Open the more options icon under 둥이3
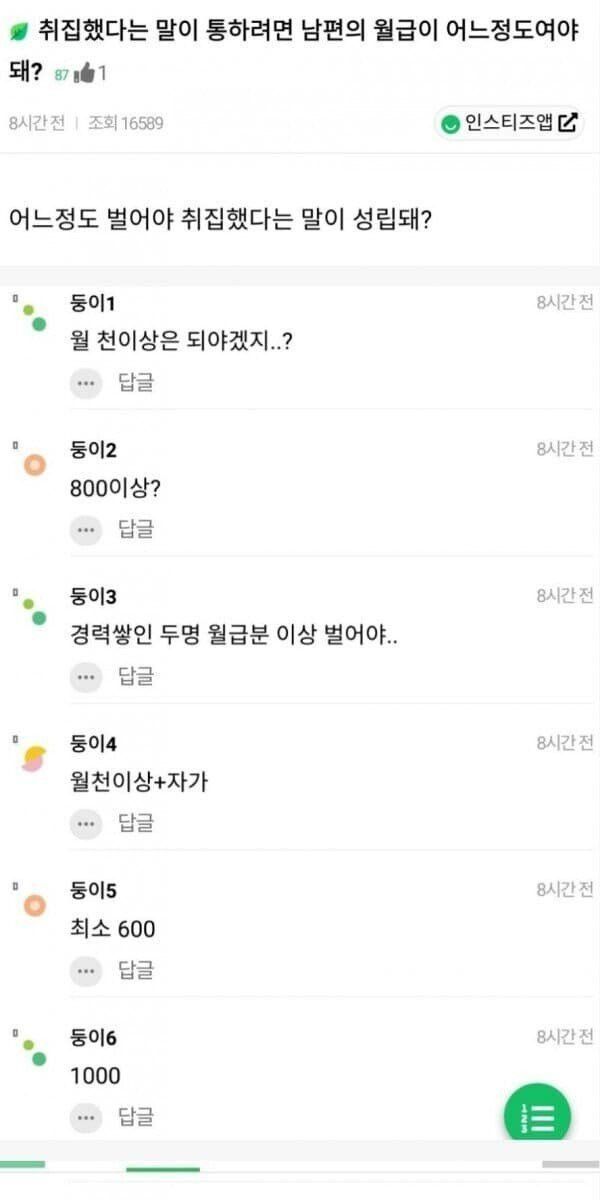600x1200 pixels. [x=86, y=676]
